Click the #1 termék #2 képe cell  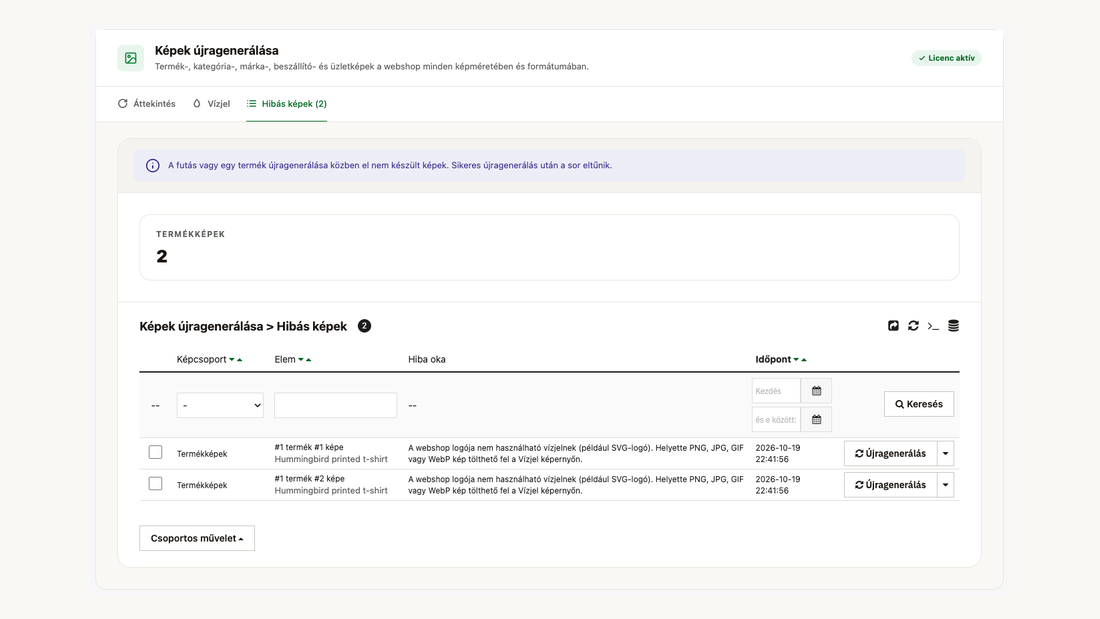point(331,485)
